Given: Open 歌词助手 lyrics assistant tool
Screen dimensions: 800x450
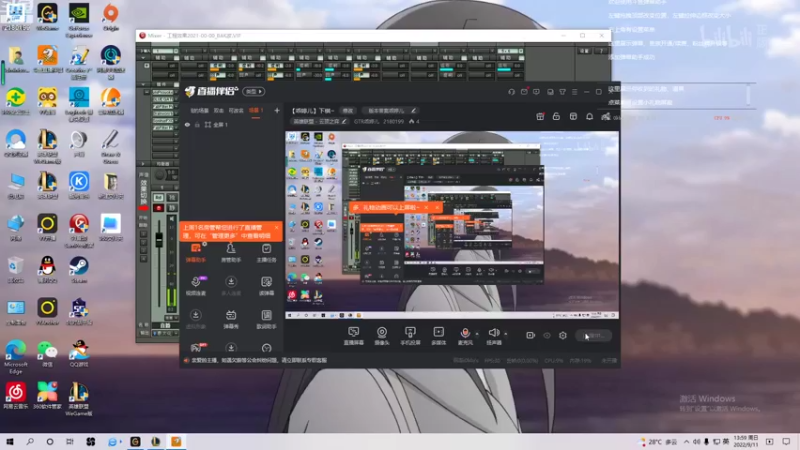Looking at the screenshot, I should pyautogui.click(x=266, y=319).
